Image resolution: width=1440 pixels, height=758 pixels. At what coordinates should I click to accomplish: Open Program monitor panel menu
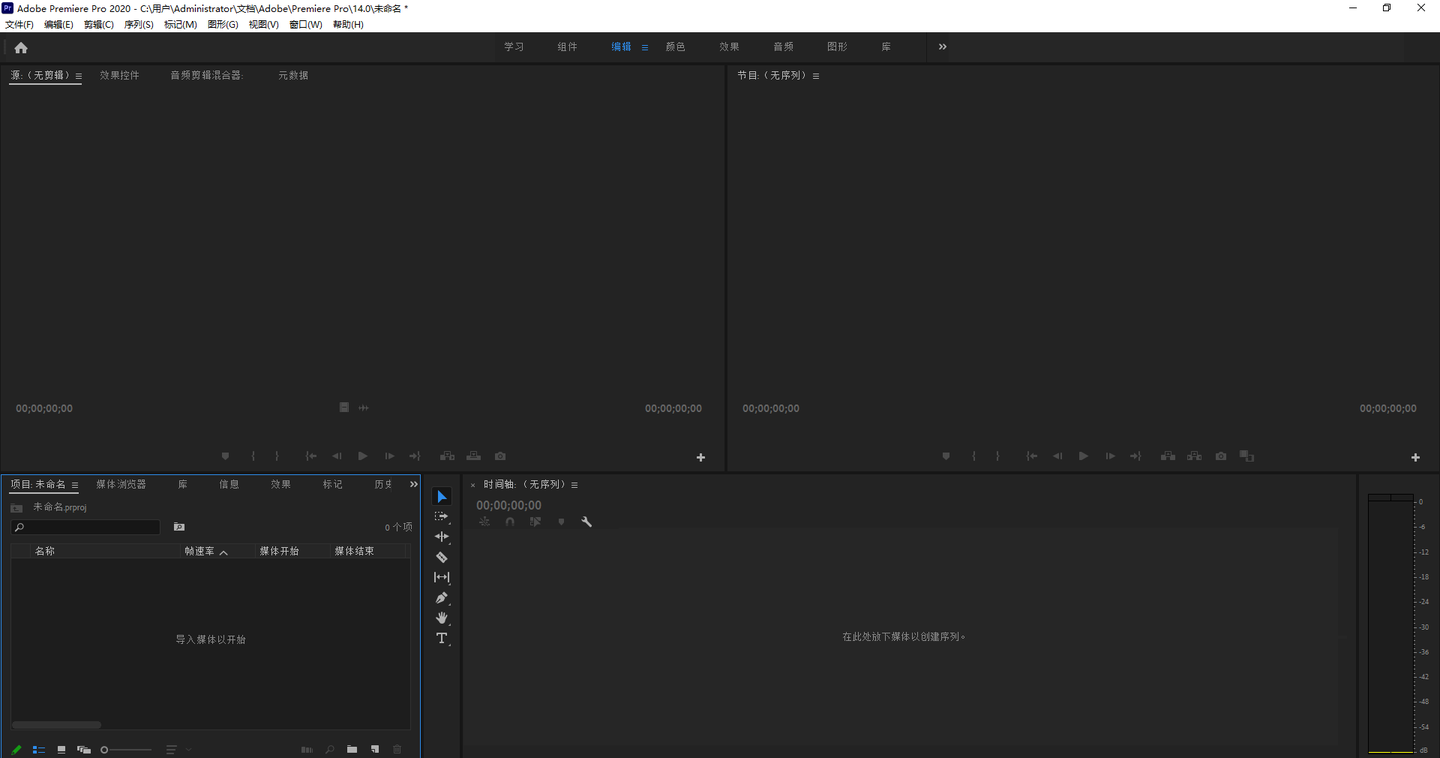(816, 76)
